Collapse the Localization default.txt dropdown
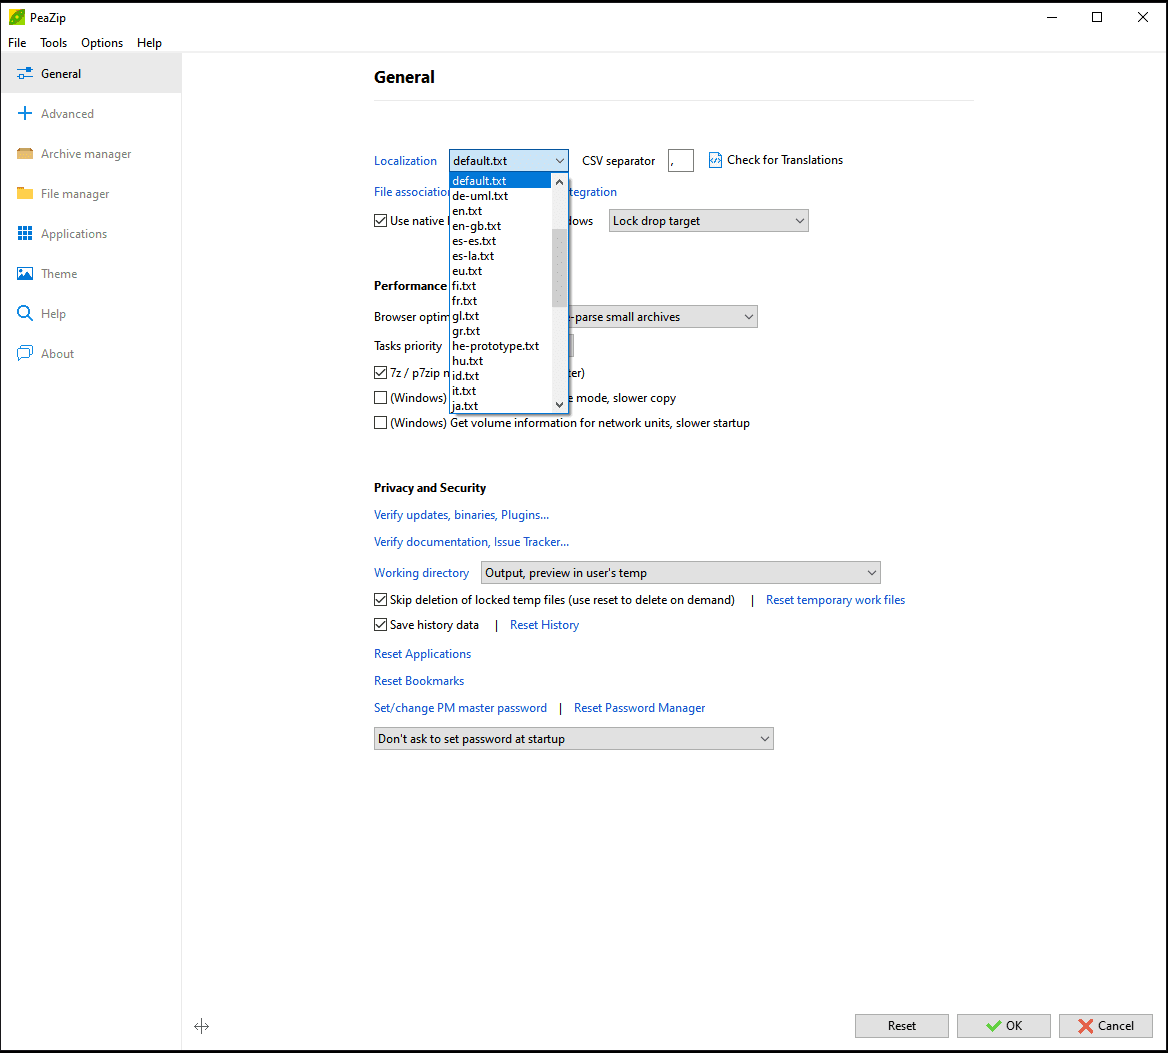 point(509,160)
